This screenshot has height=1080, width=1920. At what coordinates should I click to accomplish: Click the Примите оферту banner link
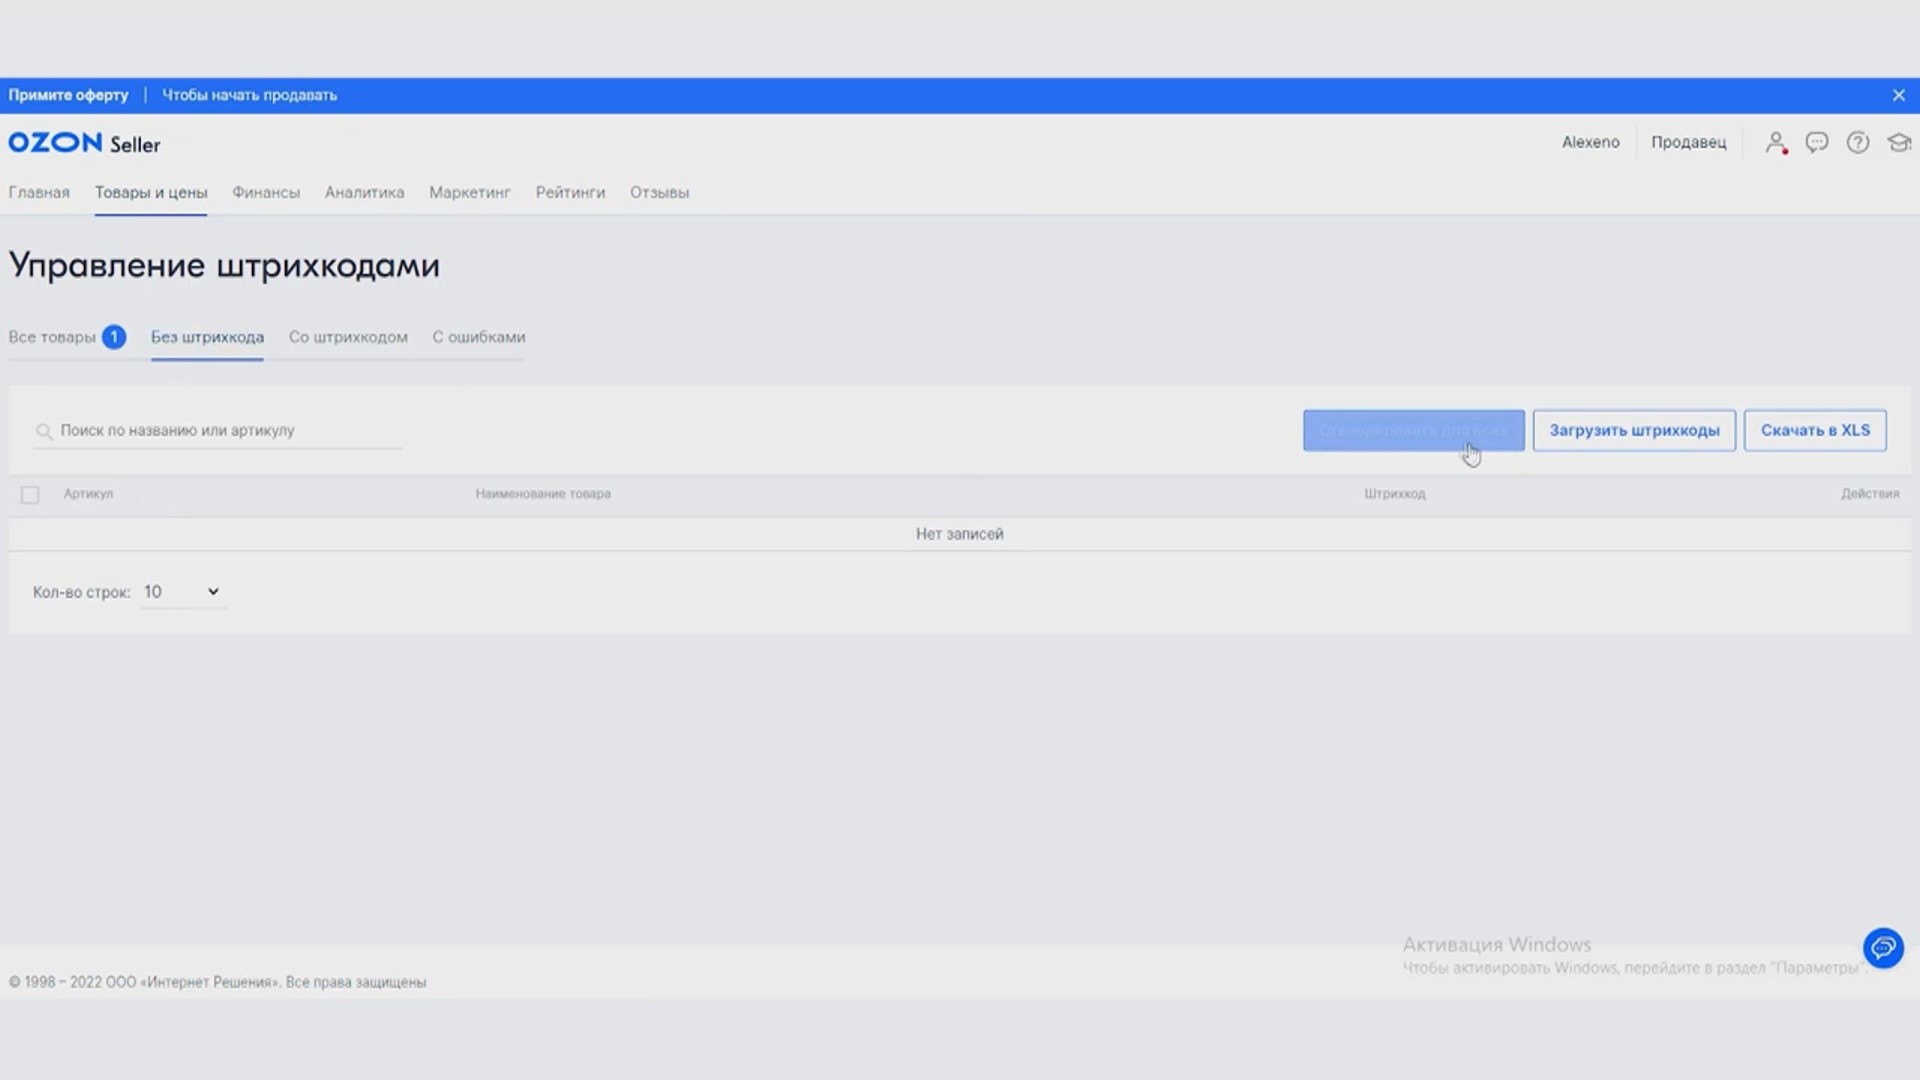point(68,95)
